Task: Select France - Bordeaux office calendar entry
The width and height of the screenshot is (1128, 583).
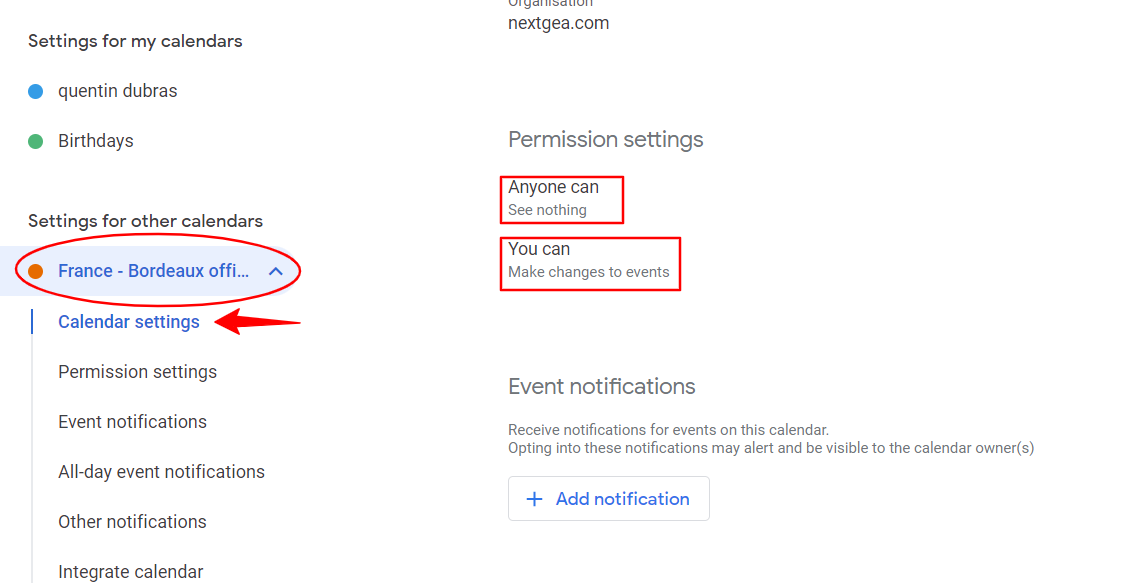Action: (x=153, y=271)
